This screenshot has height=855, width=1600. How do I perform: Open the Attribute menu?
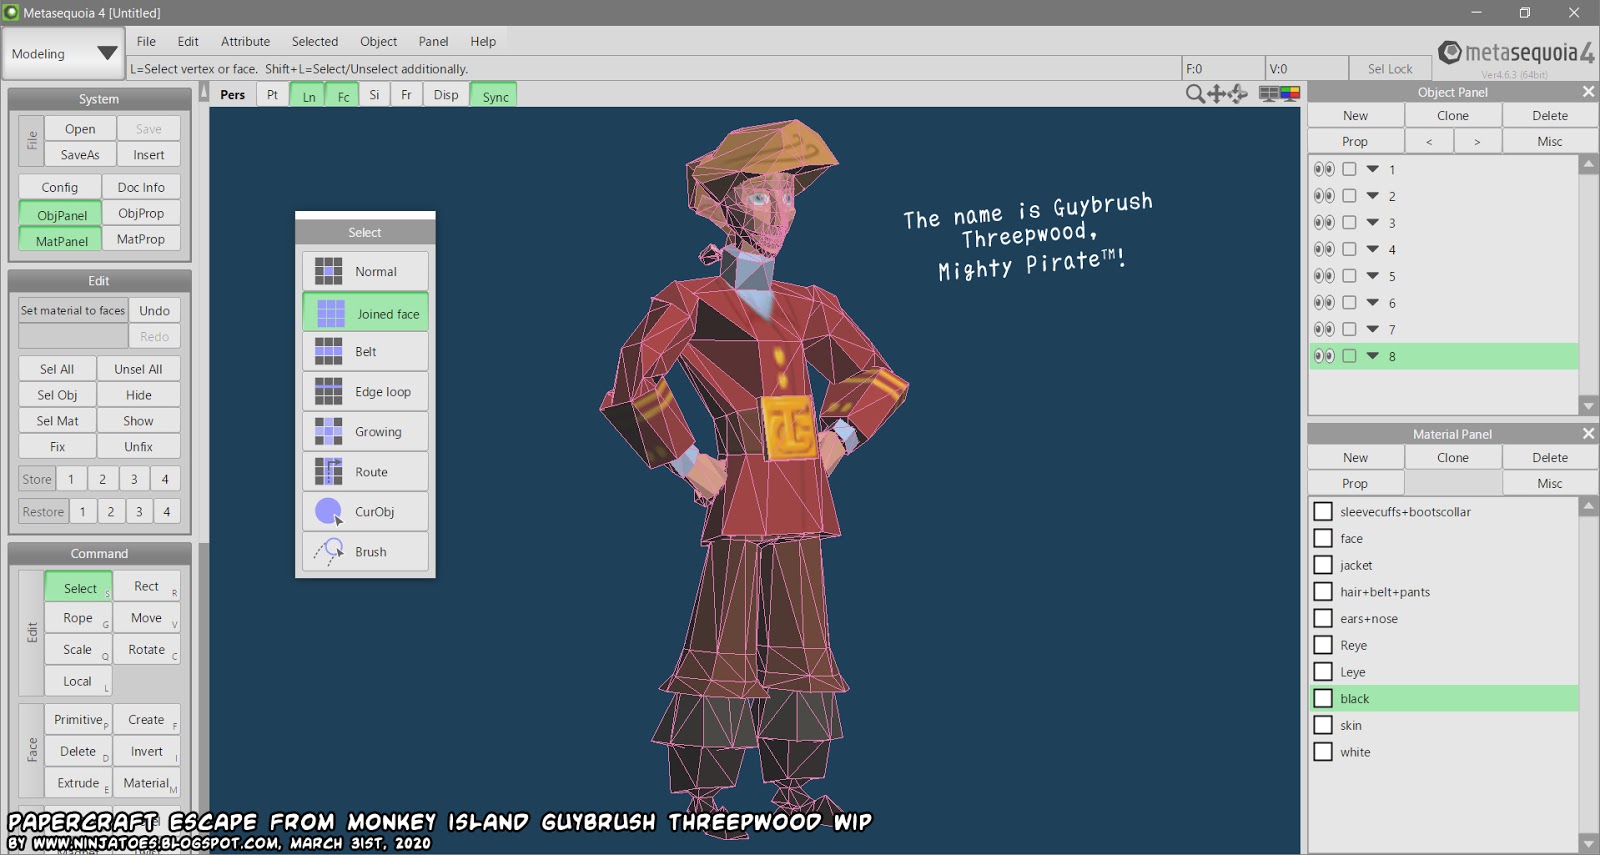click(245, 41)
